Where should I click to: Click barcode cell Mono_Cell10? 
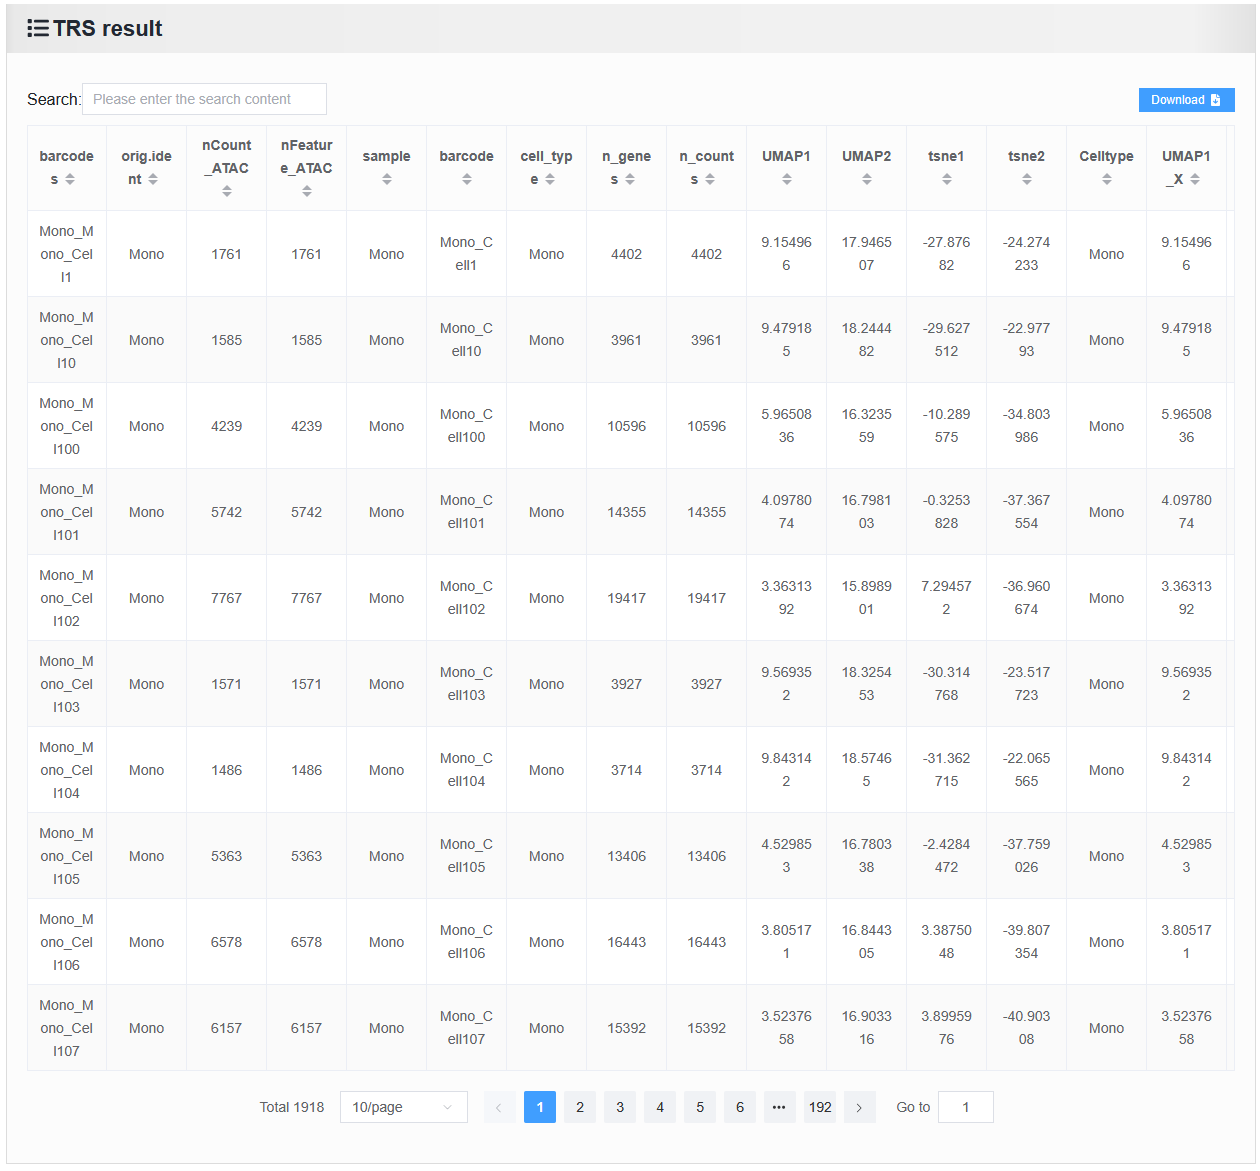(x=466, y=340)
